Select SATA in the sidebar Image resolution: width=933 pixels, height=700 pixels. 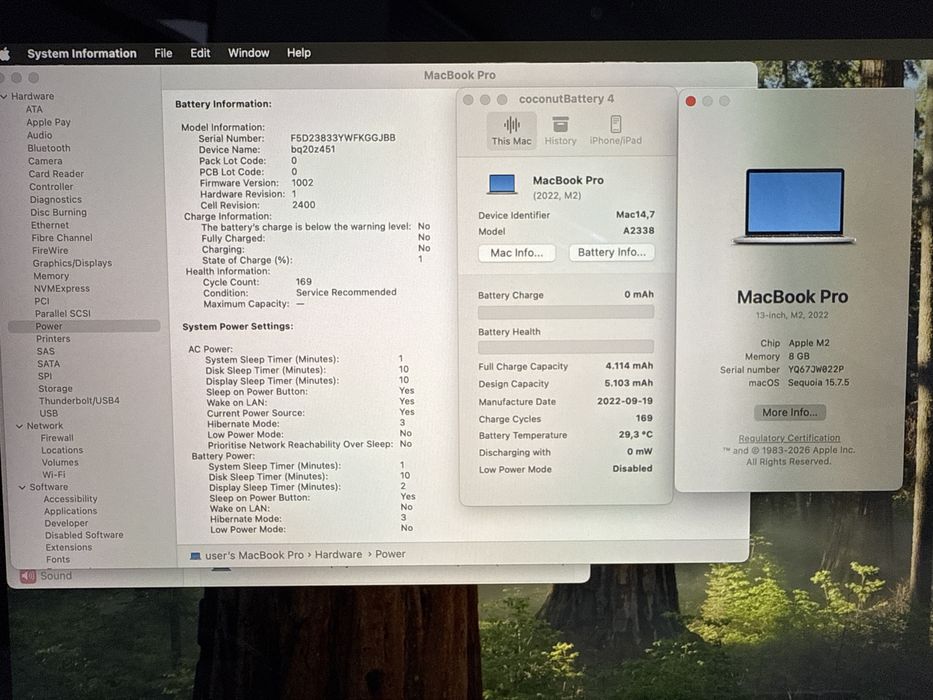[48, 364]
